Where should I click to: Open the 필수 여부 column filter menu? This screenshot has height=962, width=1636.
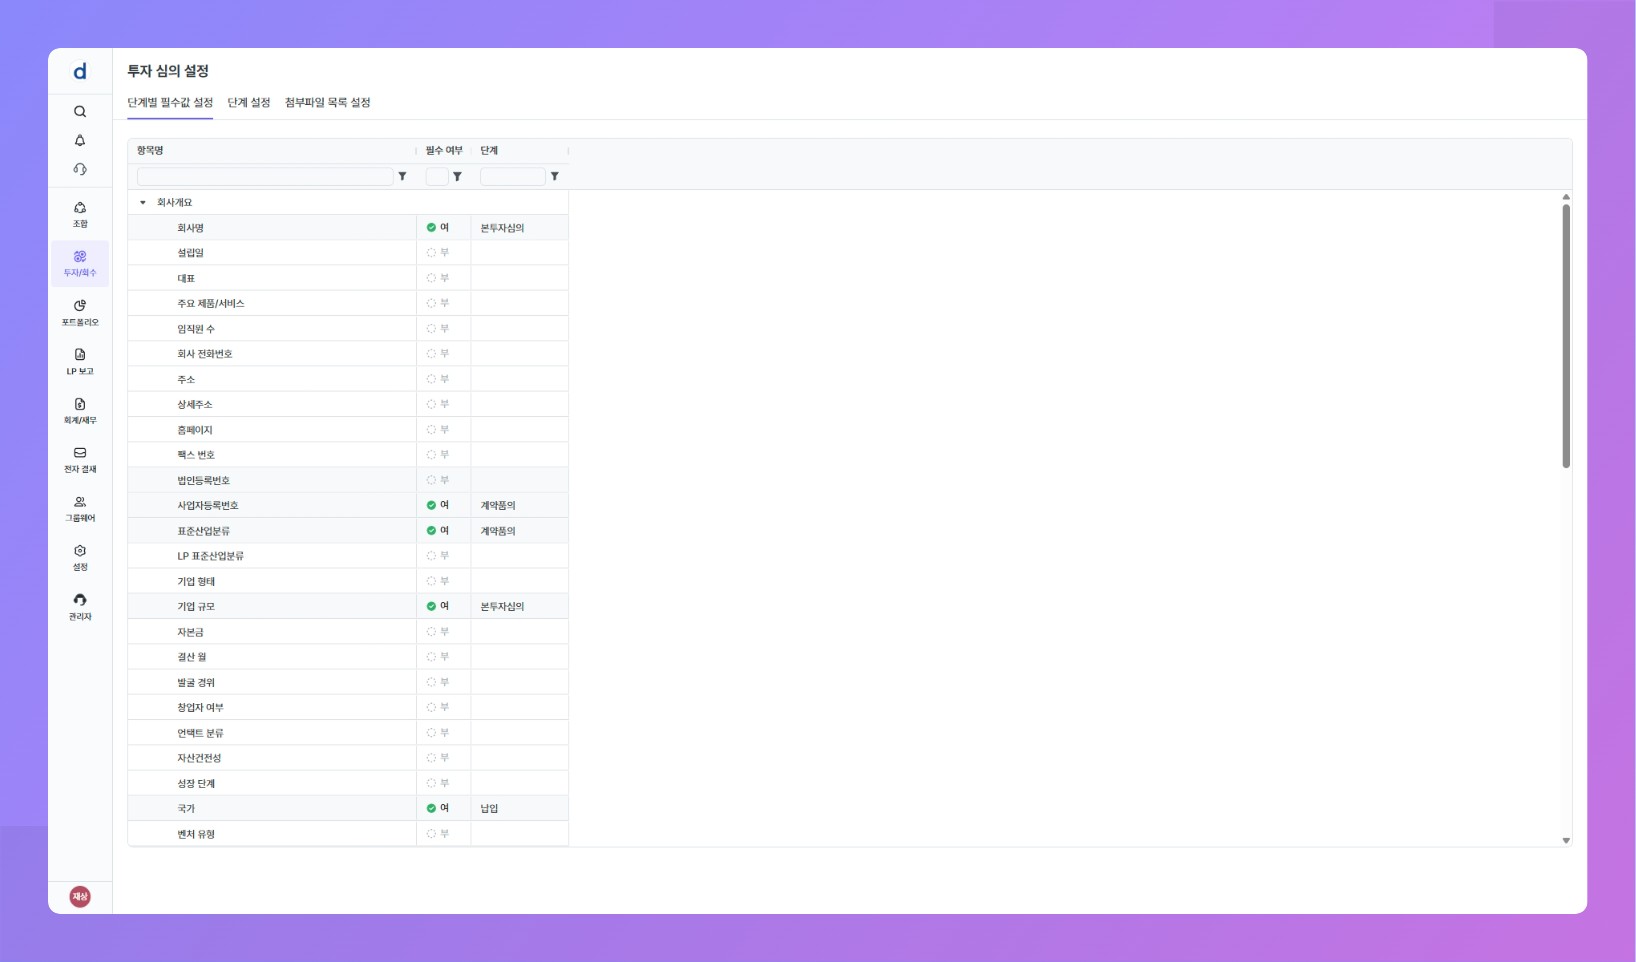(x=458, y=177)
